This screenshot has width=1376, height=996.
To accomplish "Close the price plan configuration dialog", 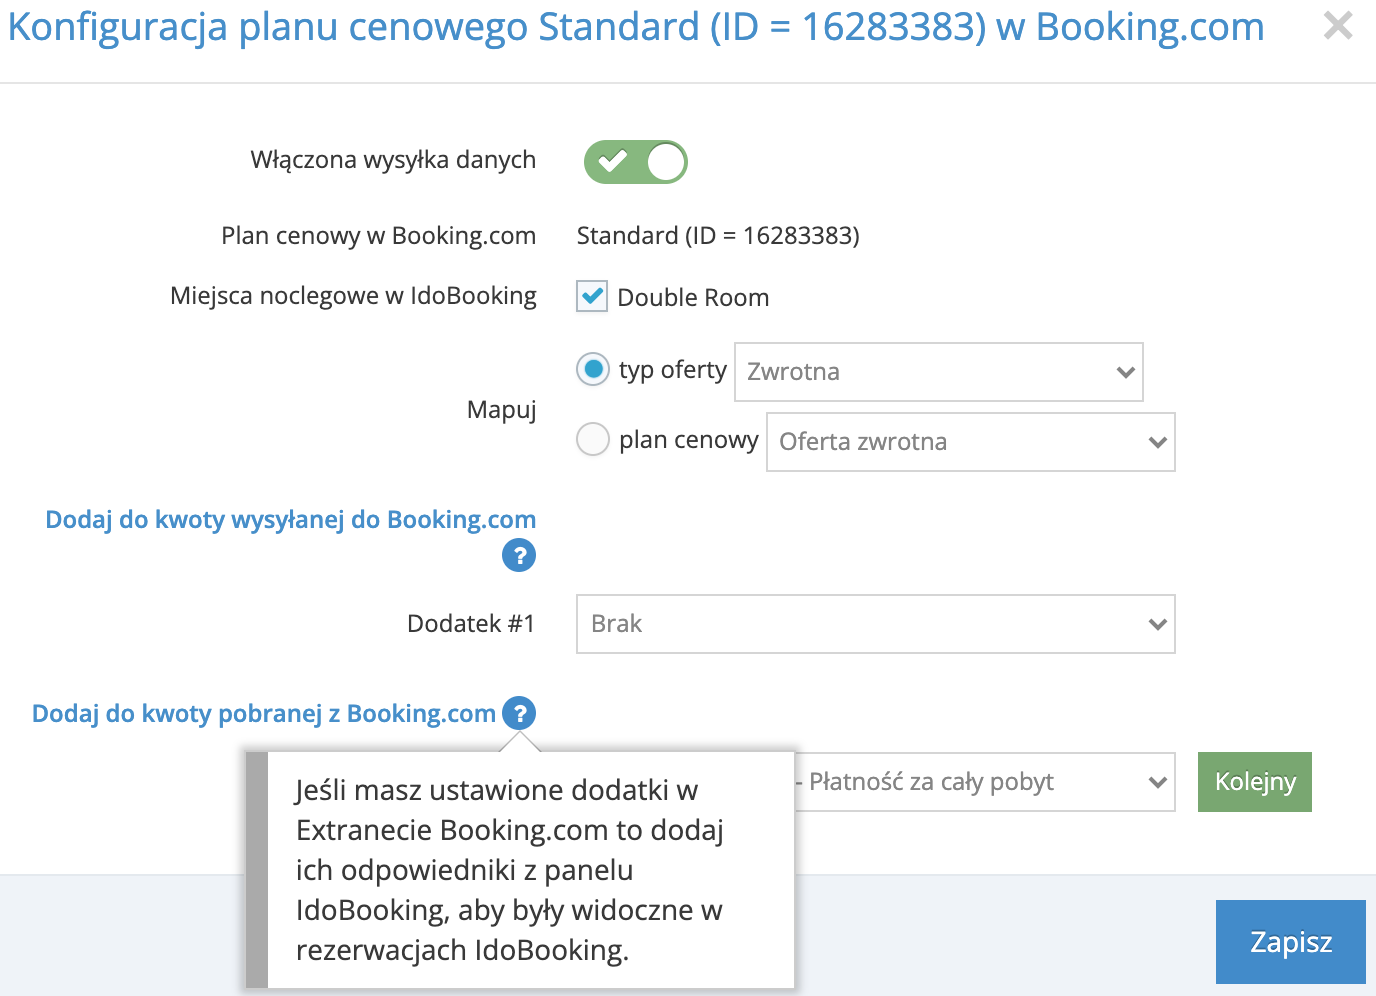I will pos(1337,26).
